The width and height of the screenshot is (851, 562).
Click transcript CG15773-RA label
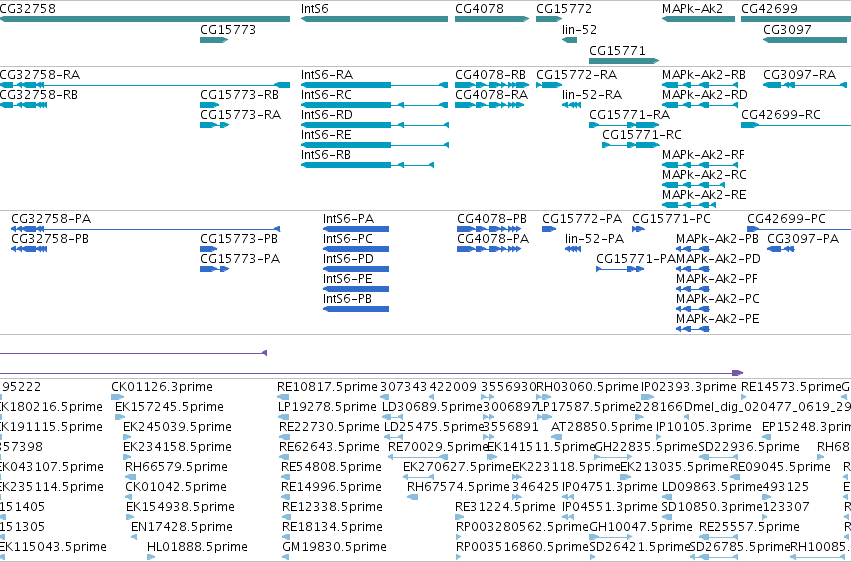(x=240, y=114)
